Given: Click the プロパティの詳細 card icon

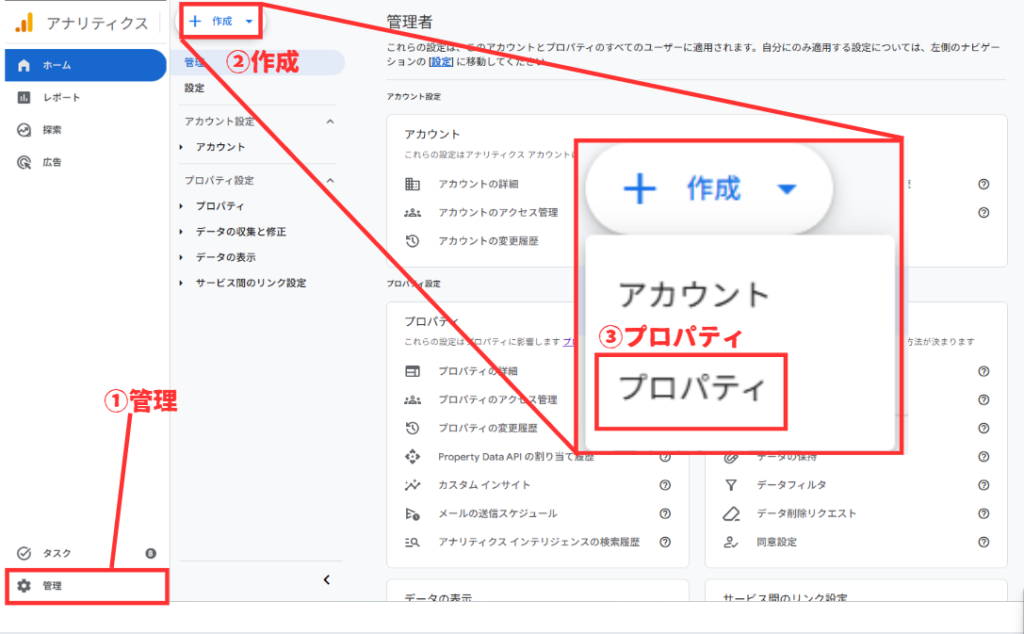Looking at the screenshot, I should [x=412, y=371].
